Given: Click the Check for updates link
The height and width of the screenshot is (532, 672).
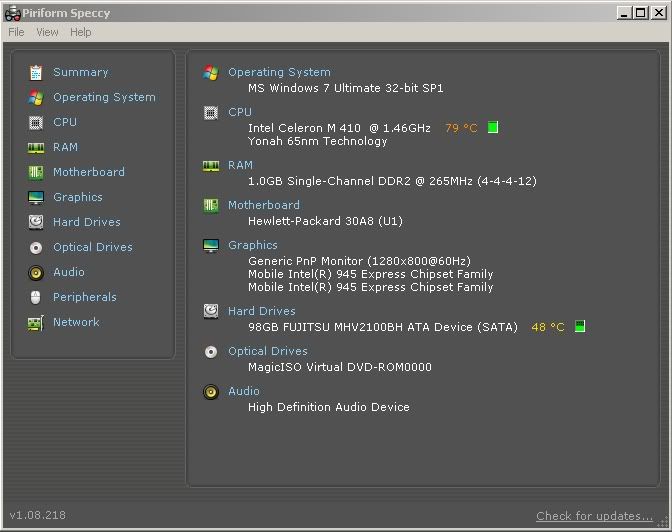Looking at the screenshot, I should [x=594, y=516].
